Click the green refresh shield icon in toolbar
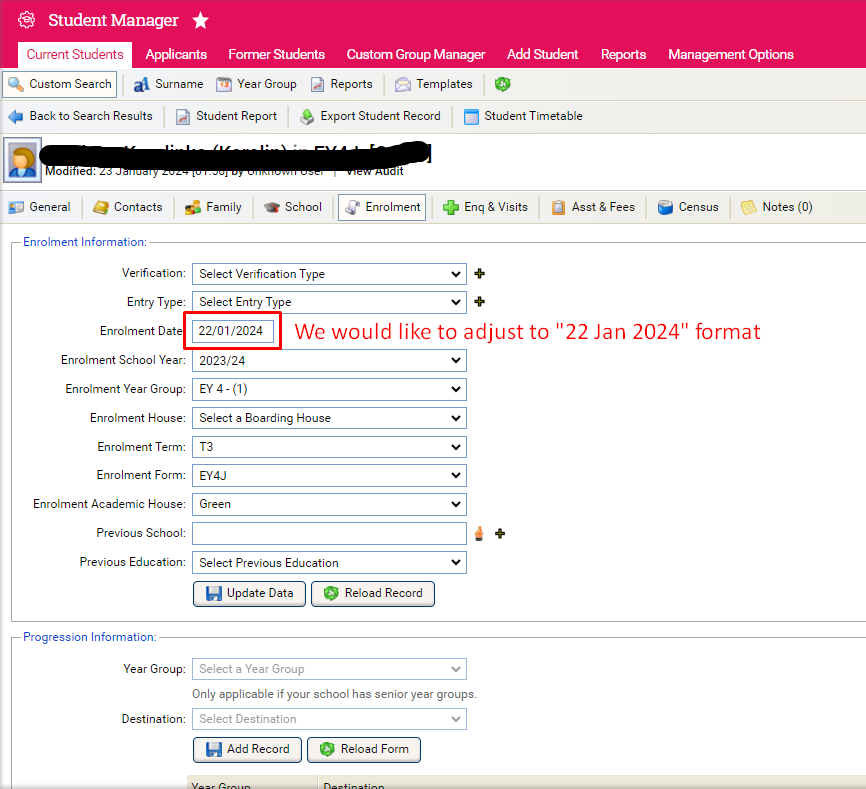866x789 pixels. 503,85
